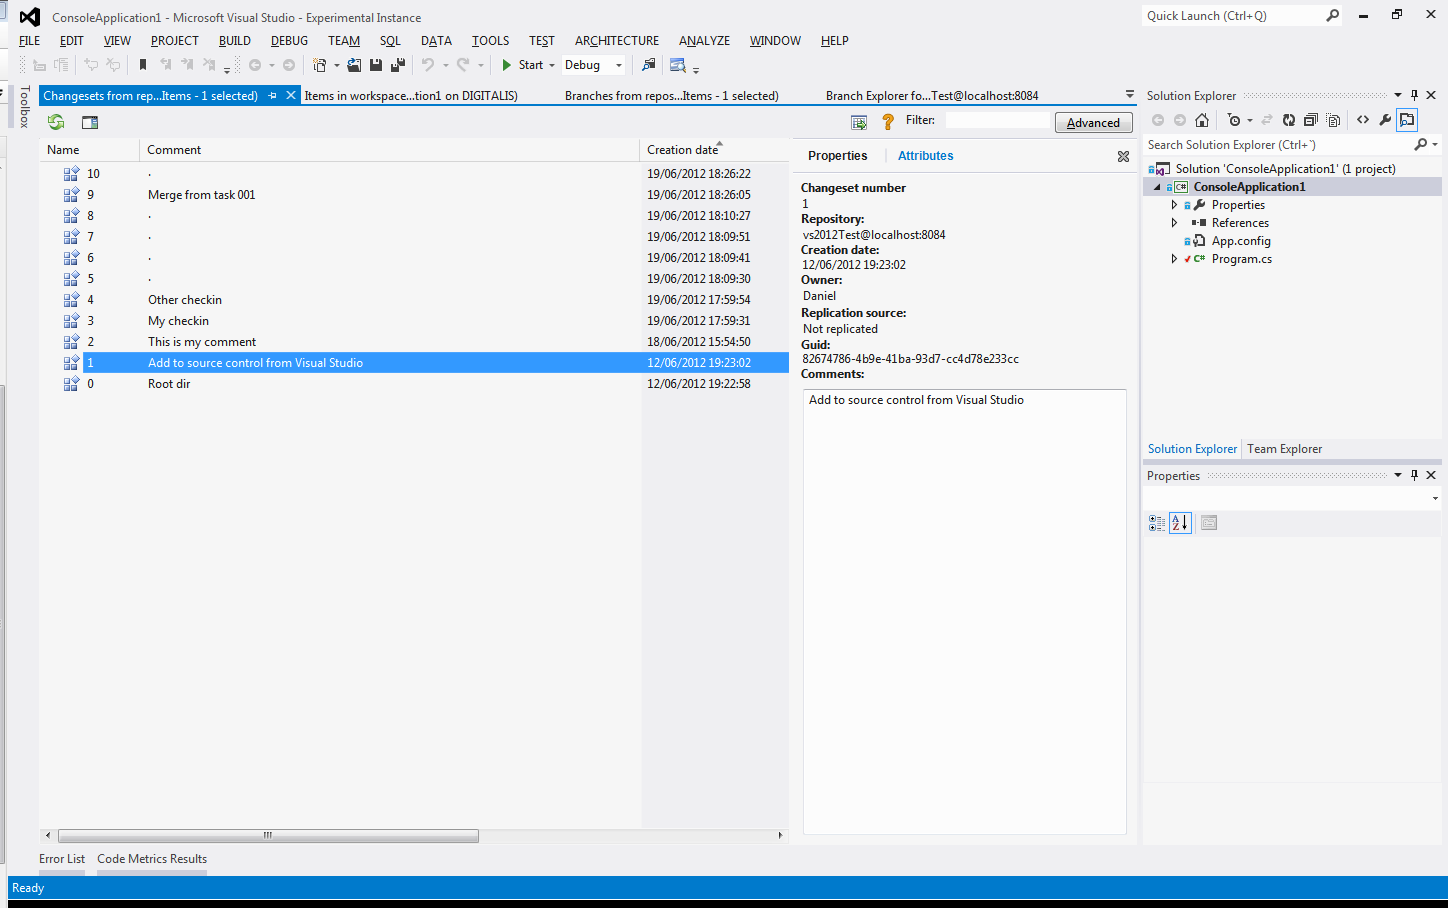This screenshot has width=1448, height=908.
Task: Sync Solution Explorer with the active document
Action: (1268, 119)
